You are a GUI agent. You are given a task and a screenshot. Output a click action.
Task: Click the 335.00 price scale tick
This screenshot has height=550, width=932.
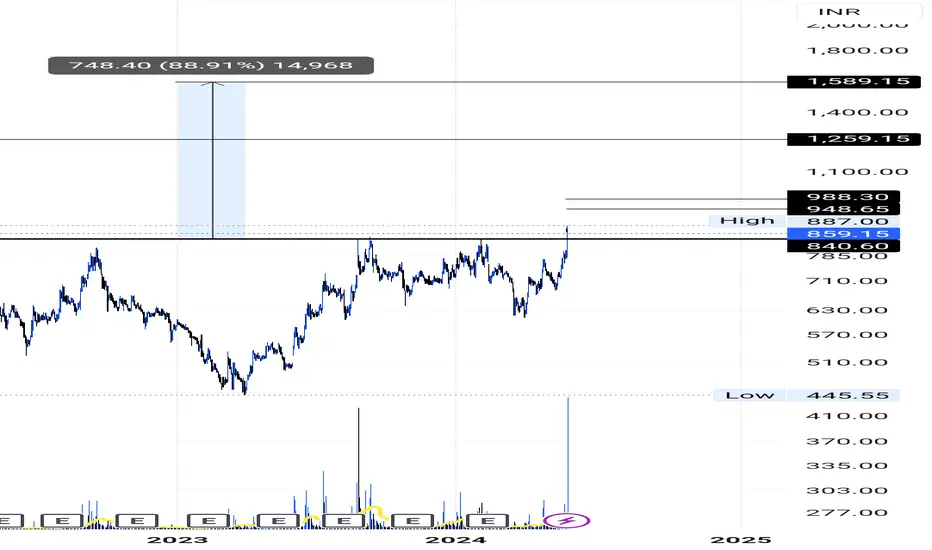coord(847,466)
